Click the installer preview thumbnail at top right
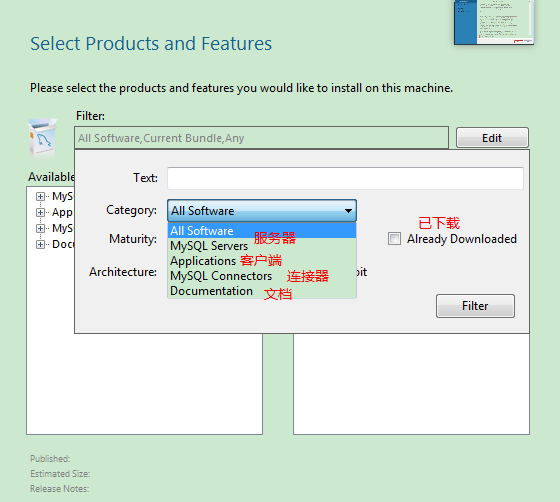The height and width of the screenshot is (502, 560). (x=494, y=22)
